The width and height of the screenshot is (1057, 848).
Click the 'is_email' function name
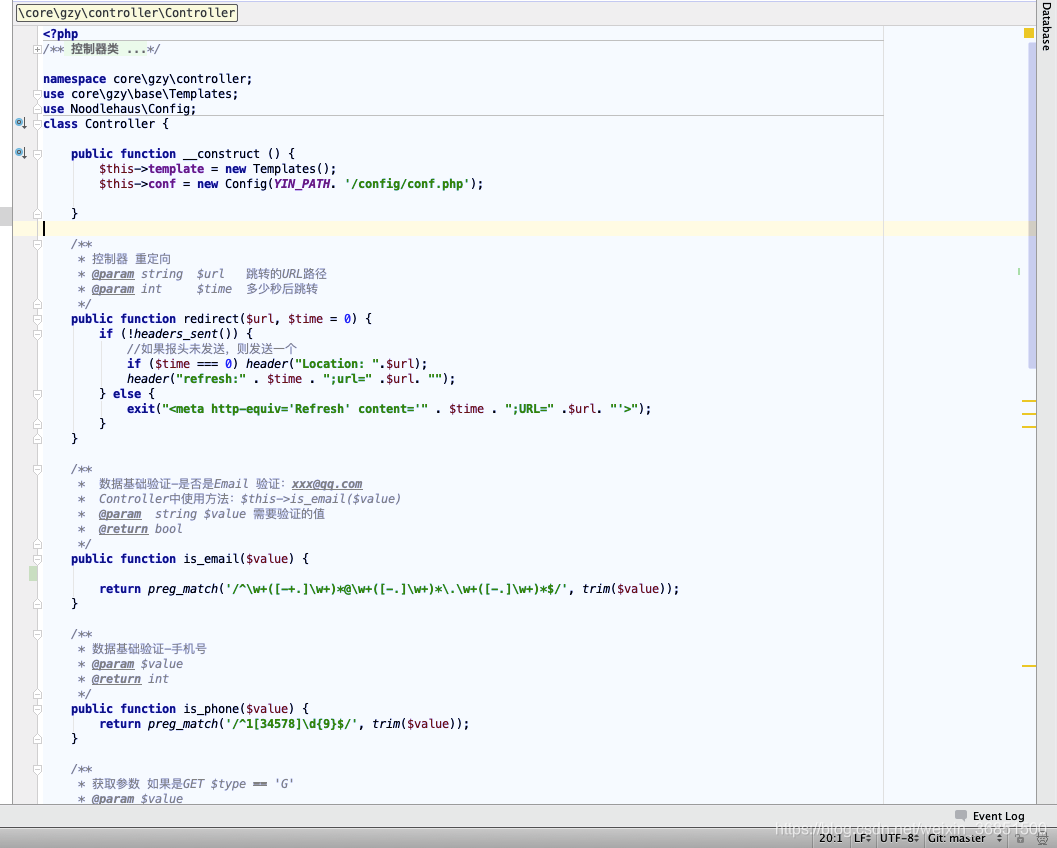tap(211, 558)
